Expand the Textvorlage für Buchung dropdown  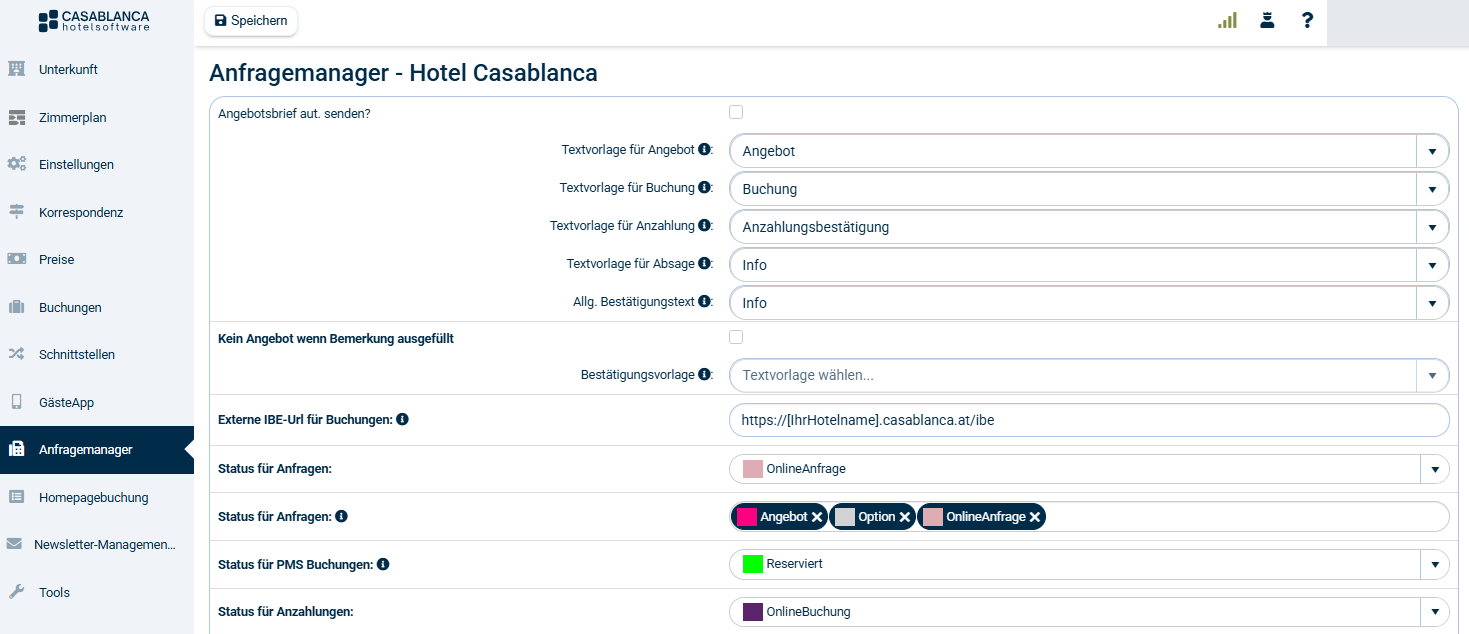pyautogui.click(x=1432, y=189)
